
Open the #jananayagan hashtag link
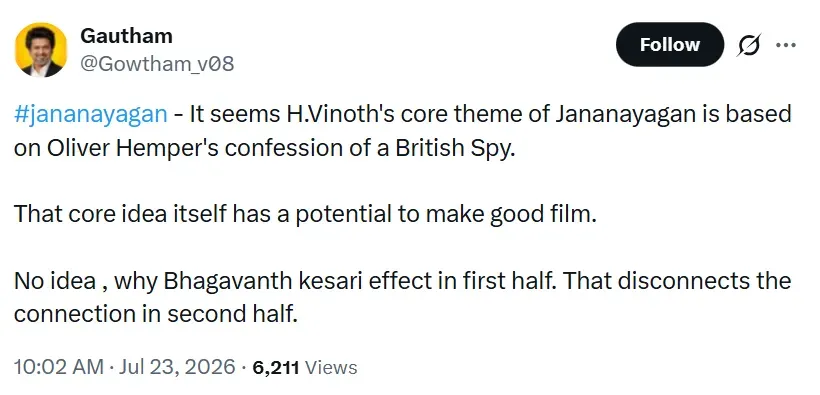pyautogui.click(x=91, y=115)
